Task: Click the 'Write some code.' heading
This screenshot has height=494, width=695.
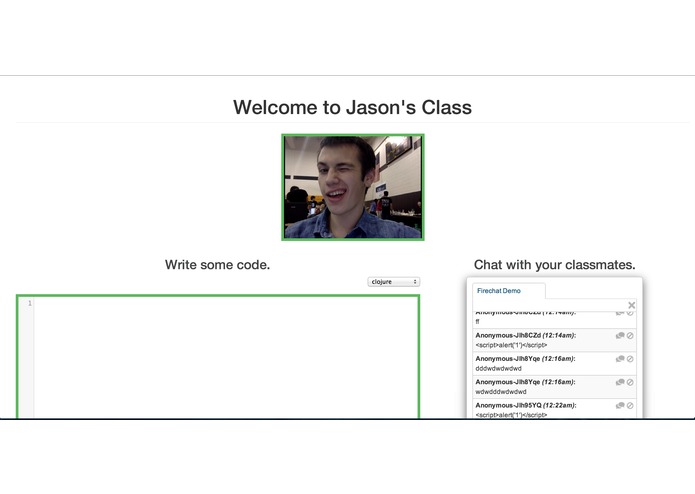Action: coord(217,265)
